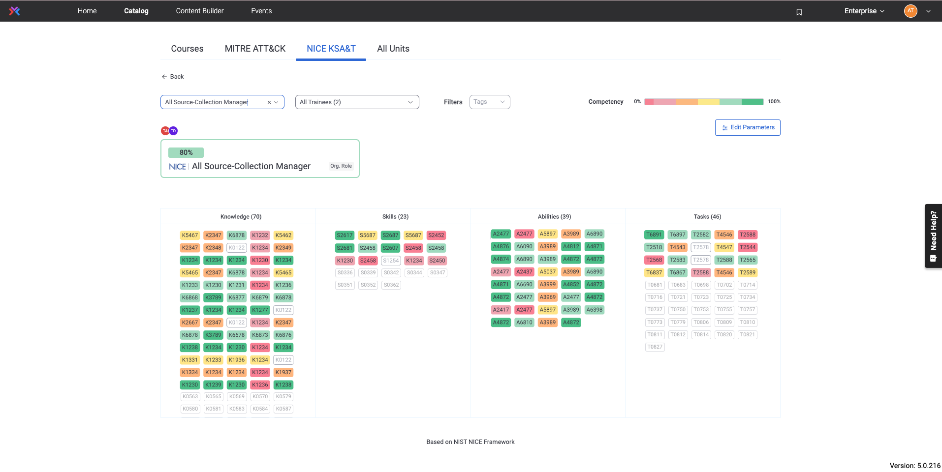The width and height of the screenshot is (942, 472).
Task: Click the Org. Role tag on card
Action: click(x=341, y=166)
